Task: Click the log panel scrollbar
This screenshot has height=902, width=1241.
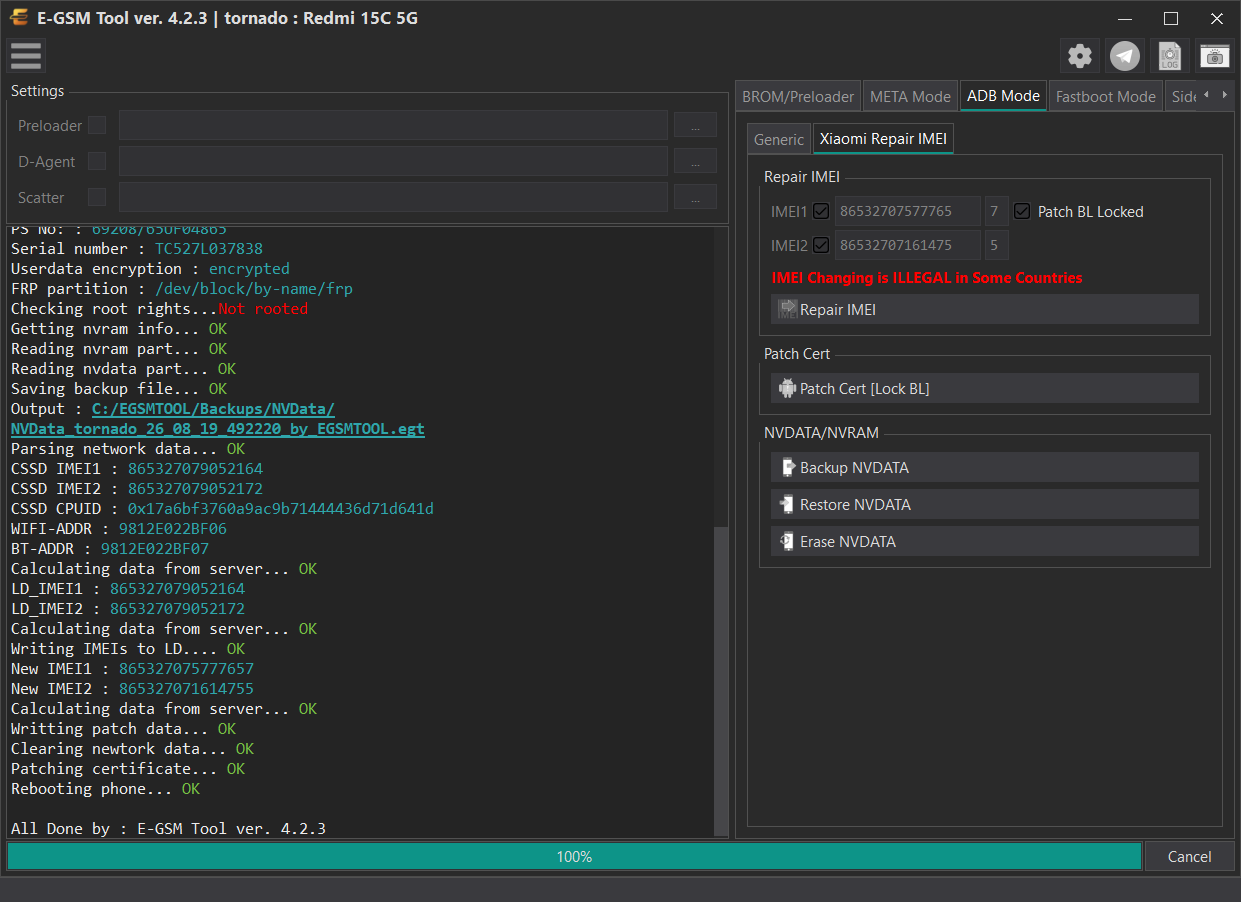Action: click(x=721, y=680)
